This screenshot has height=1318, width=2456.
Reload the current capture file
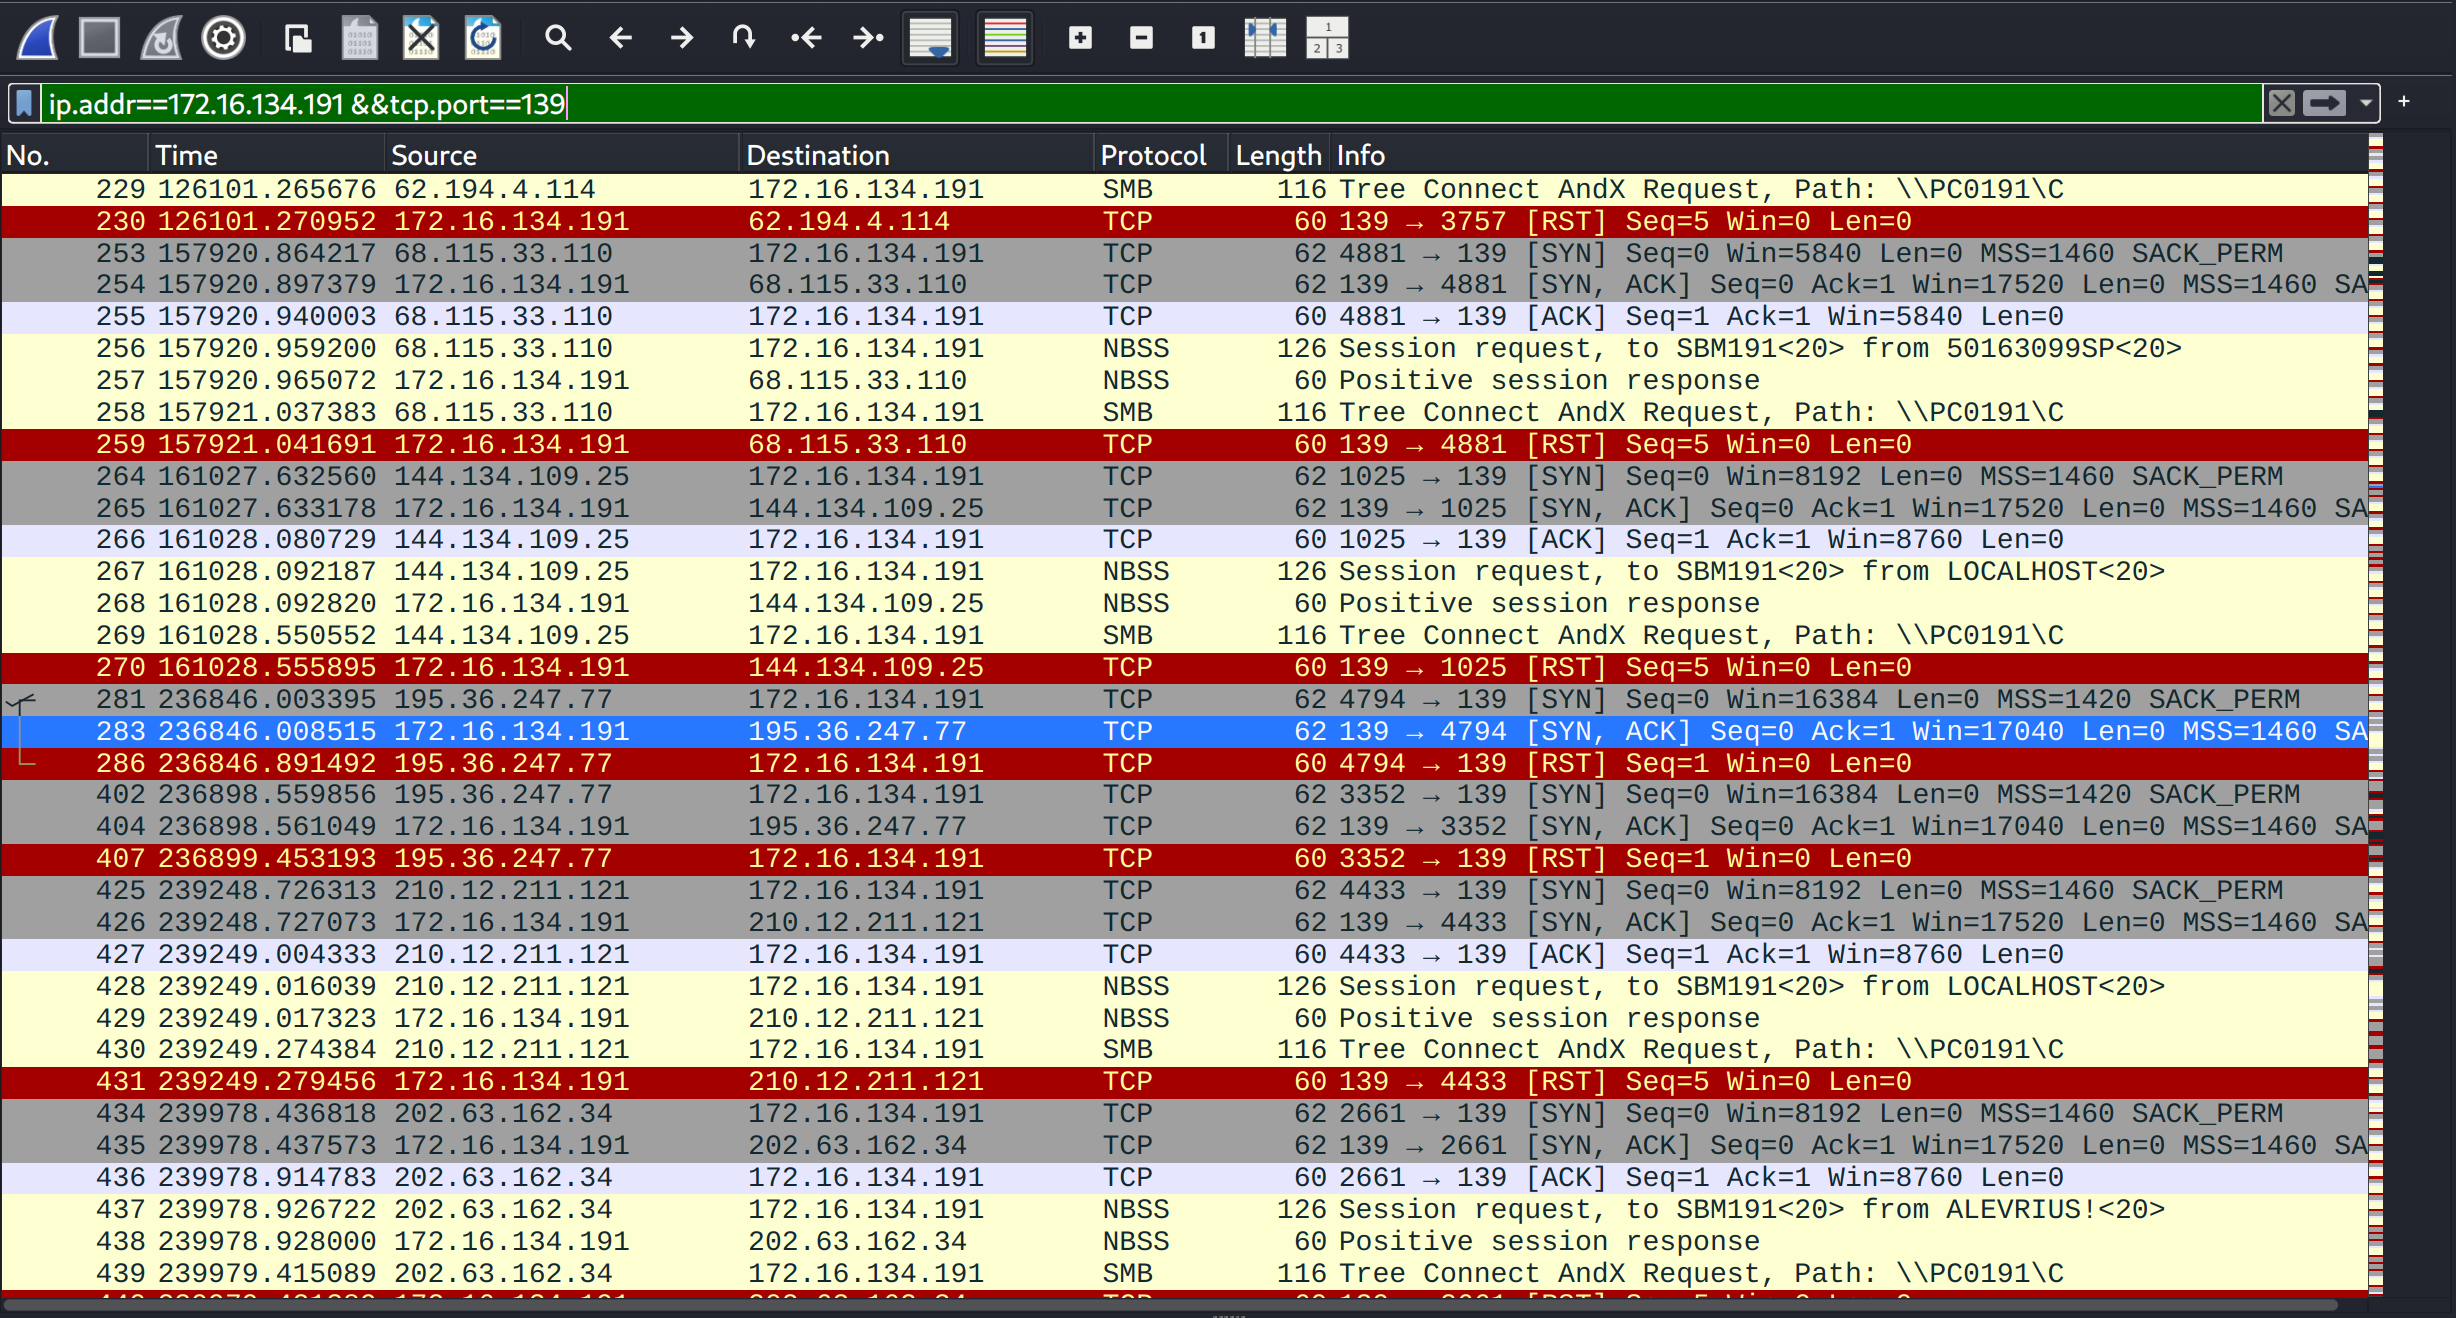(x=483, y=39)
